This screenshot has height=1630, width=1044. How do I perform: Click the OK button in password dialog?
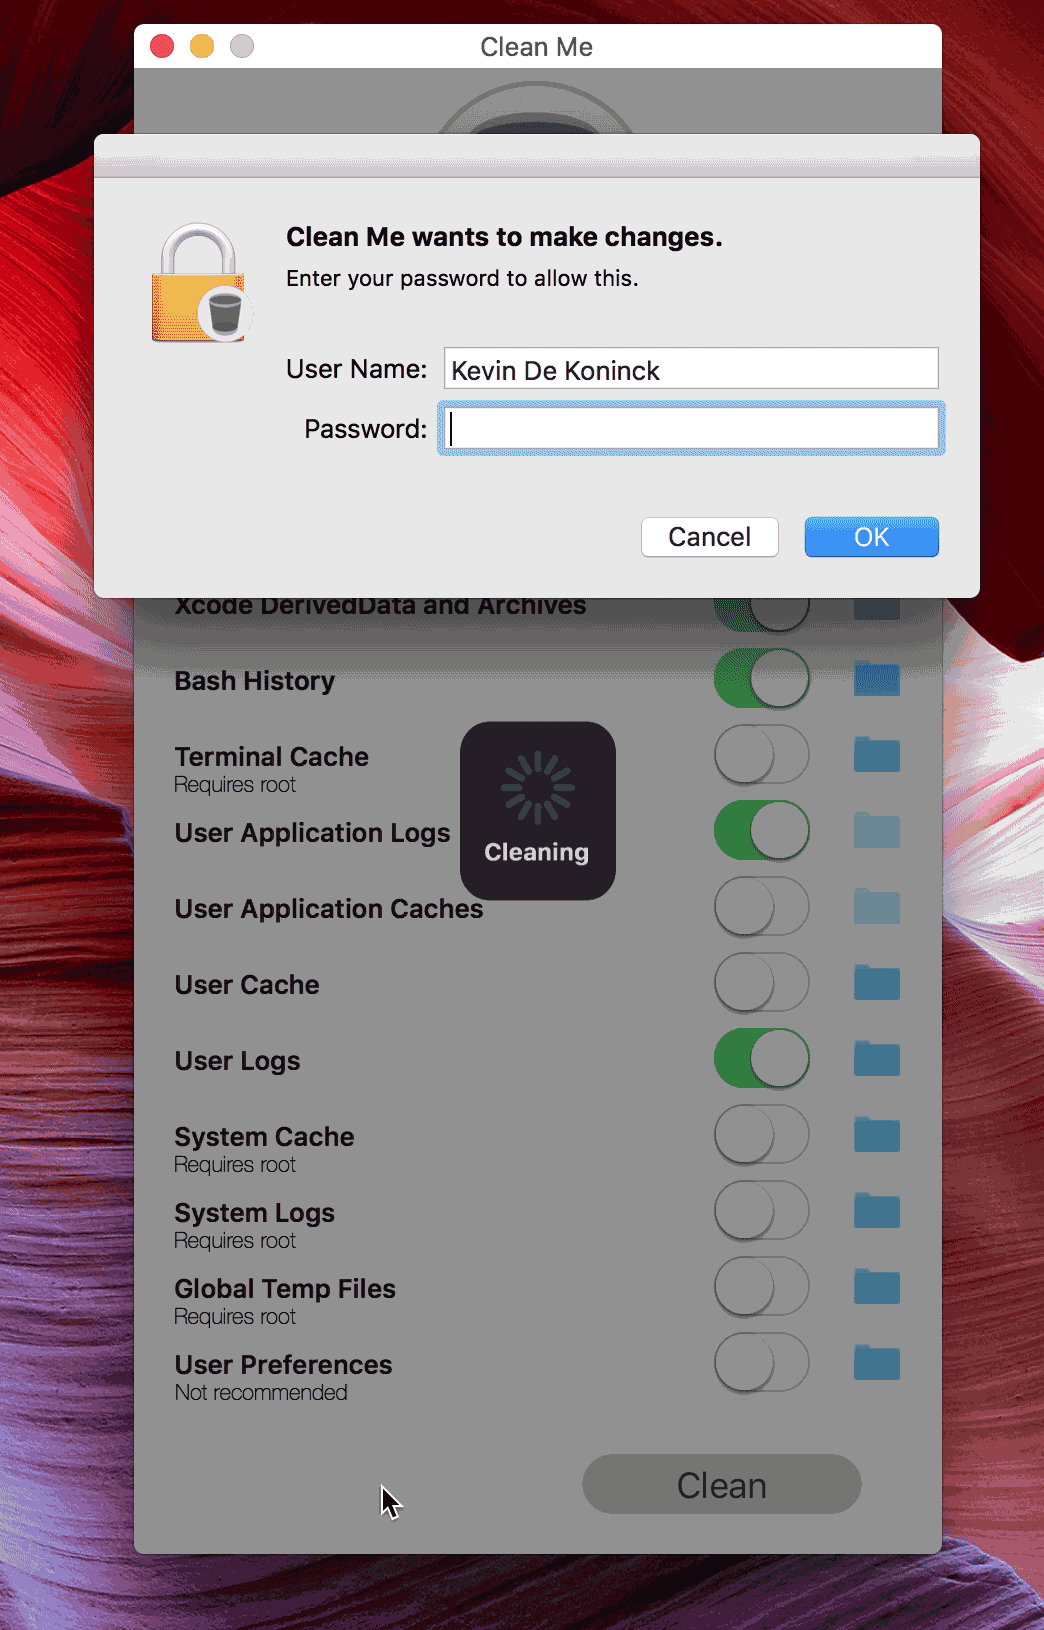coord(871,537)
